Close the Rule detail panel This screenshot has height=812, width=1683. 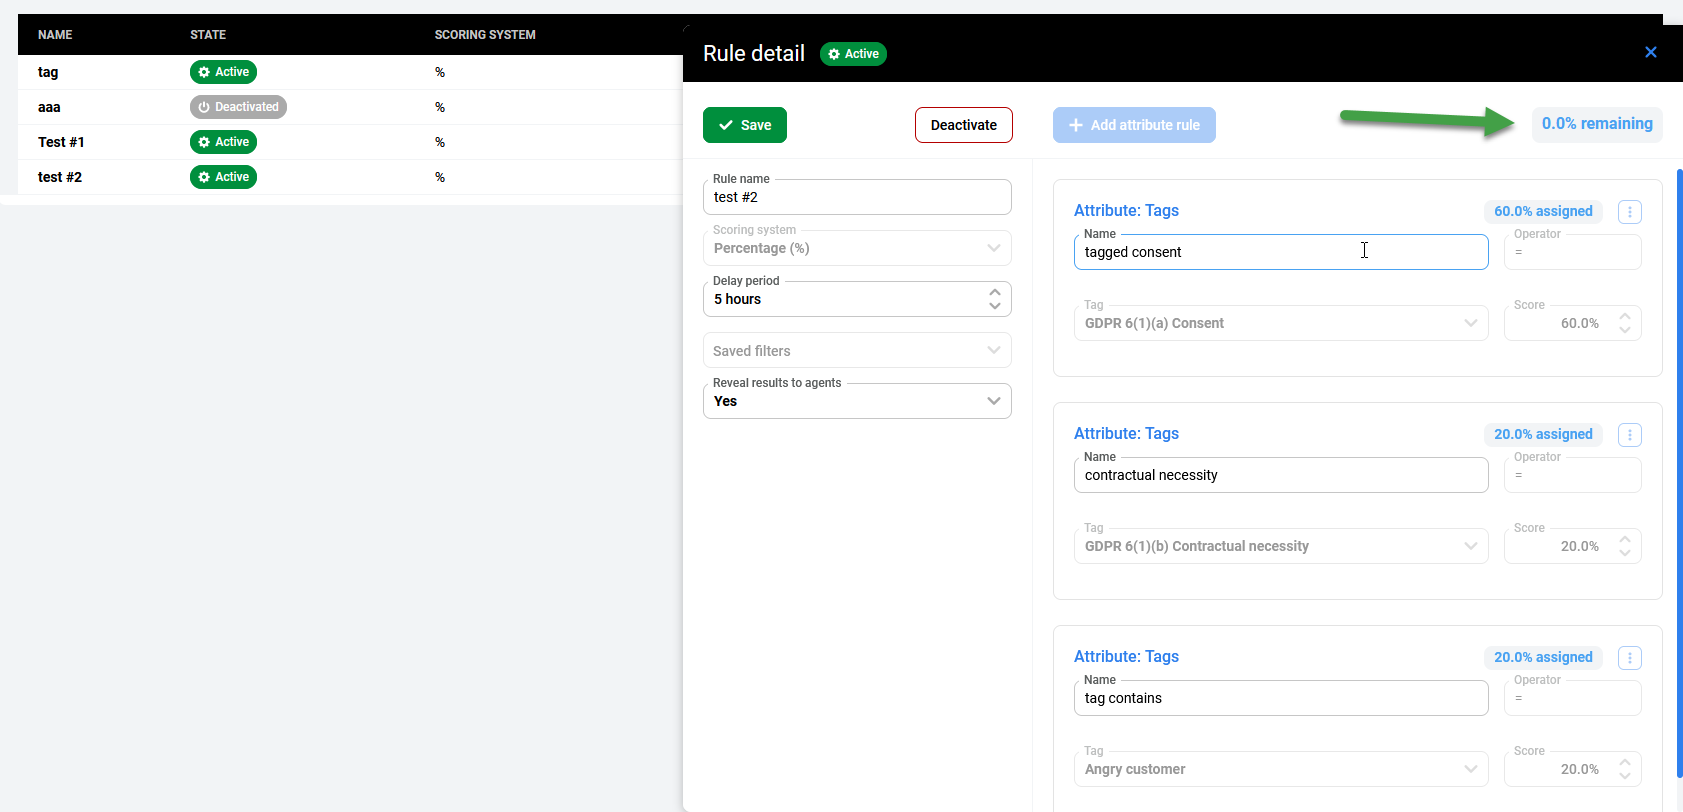click(1650, 52)
